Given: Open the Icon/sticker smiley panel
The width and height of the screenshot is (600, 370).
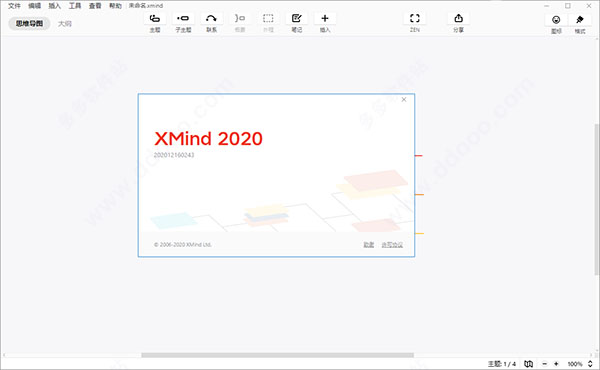Looking at the screenshot, I should [556, 20].
